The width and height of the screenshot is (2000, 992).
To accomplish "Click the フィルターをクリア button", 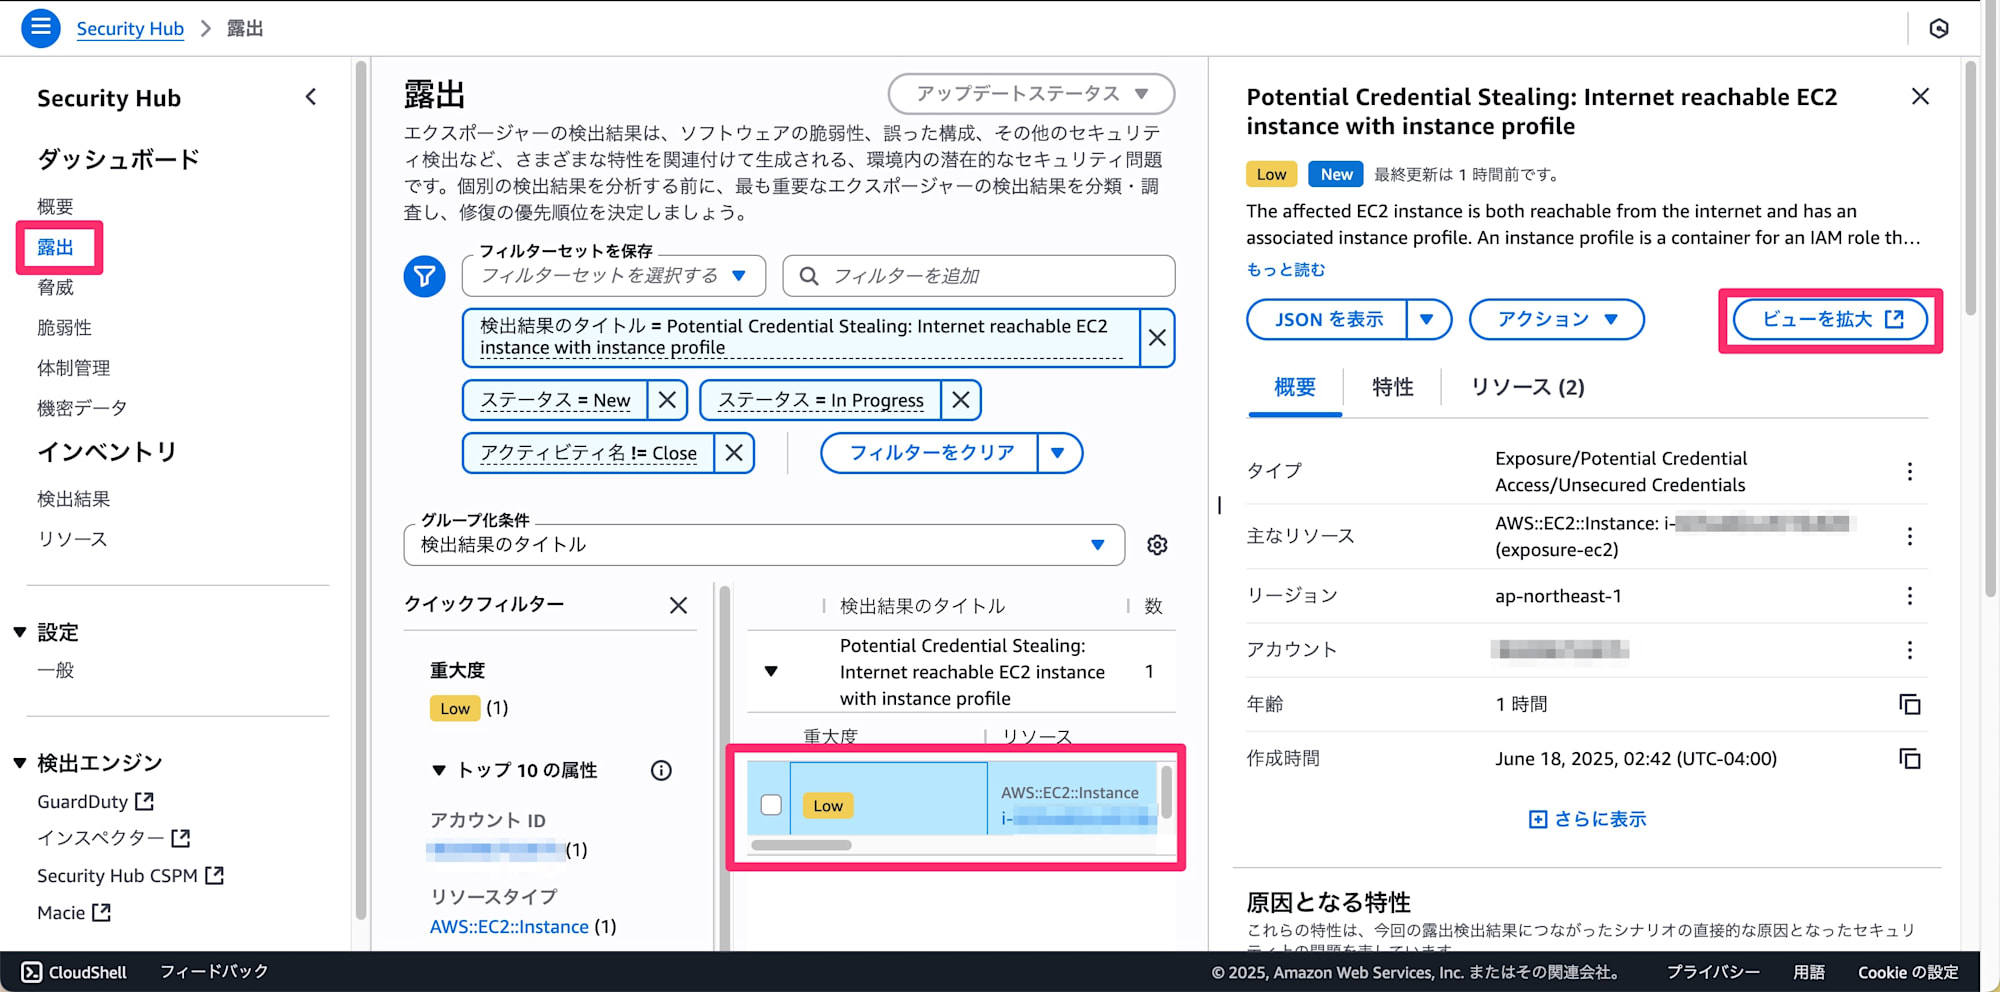I will (930, 453).
